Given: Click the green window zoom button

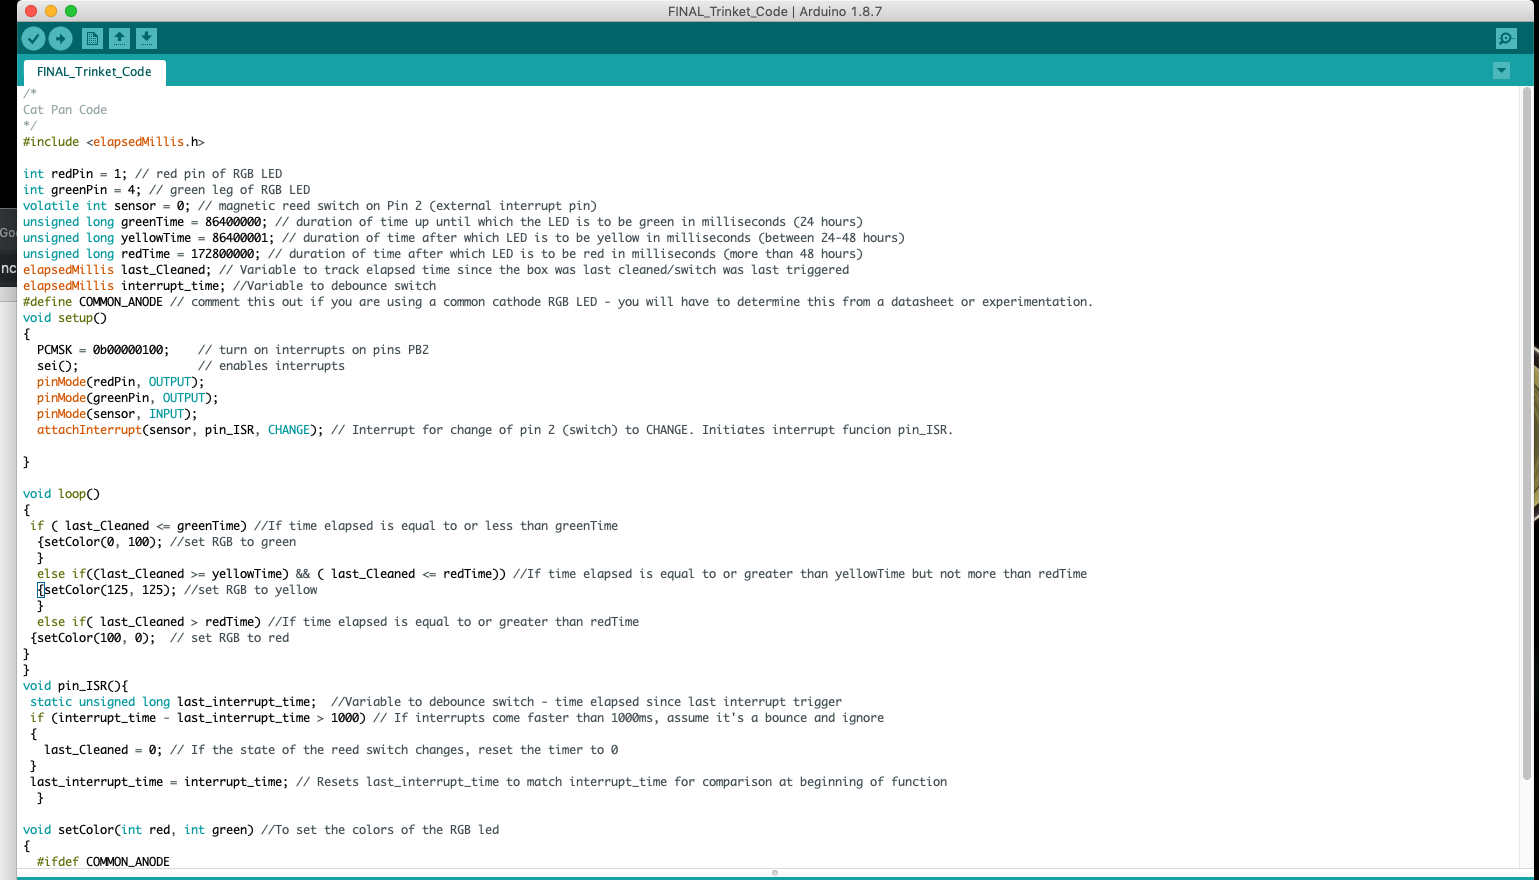Looking at the screenshot, I should click(x=71, y=11).
